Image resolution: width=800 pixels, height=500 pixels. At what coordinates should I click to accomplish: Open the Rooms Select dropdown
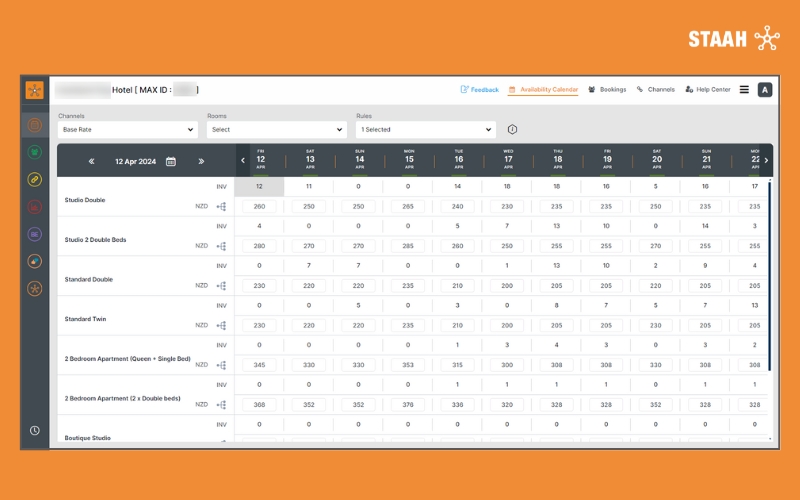click(x=277, y=130)
